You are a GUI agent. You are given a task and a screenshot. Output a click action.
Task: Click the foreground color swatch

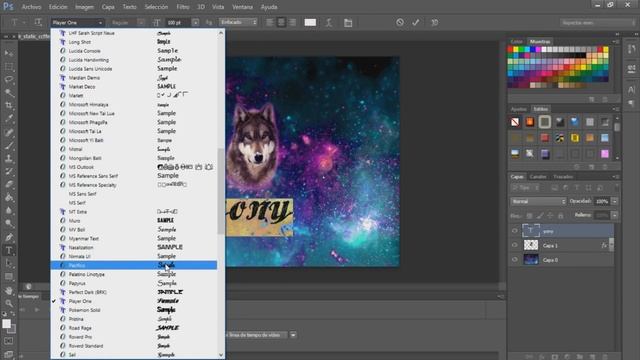(6, 324)
